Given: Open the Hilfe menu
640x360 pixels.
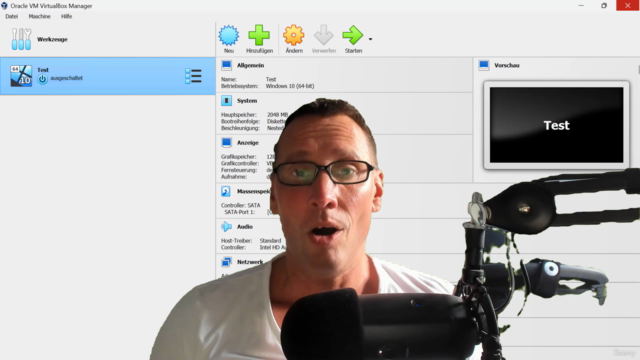Looking at the screenshot, I should 67,16.
